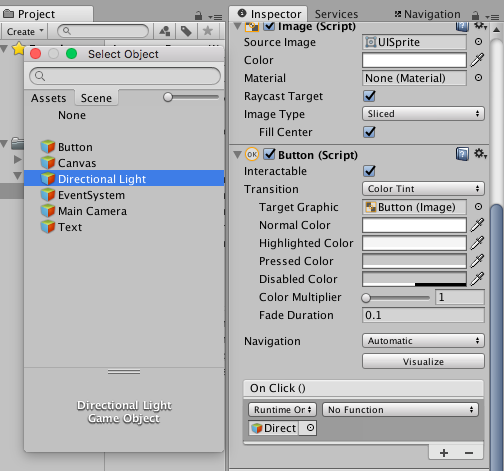Screen dimensions: 504x471
Task: Click Project panel search field
Action: [103, 31]
